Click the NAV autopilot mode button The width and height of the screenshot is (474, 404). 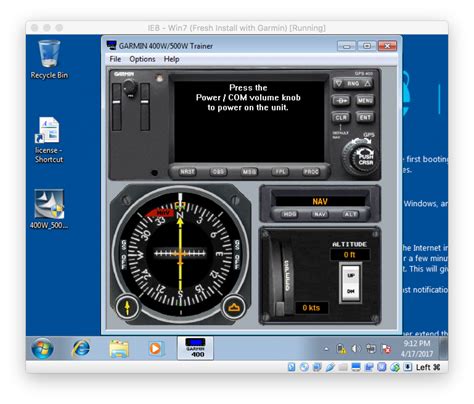320,214
